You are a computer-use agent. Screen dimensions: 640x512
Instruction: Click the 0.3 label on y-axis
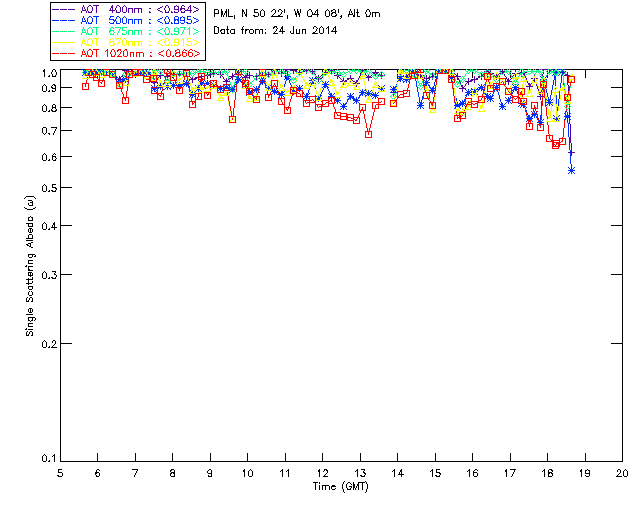coord(49,275)
